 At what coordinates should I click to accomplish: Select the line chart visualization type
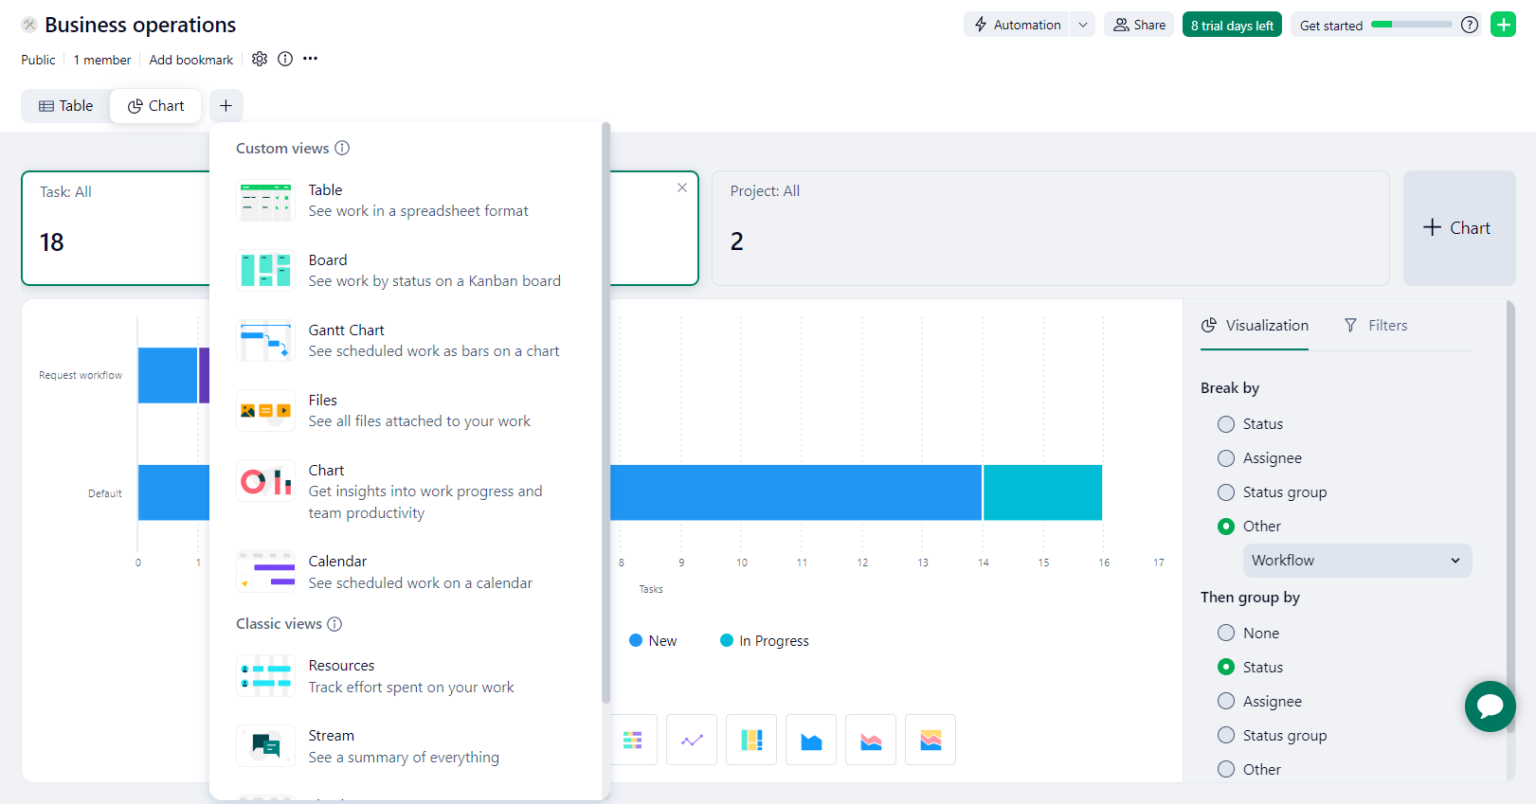[691, 739]
